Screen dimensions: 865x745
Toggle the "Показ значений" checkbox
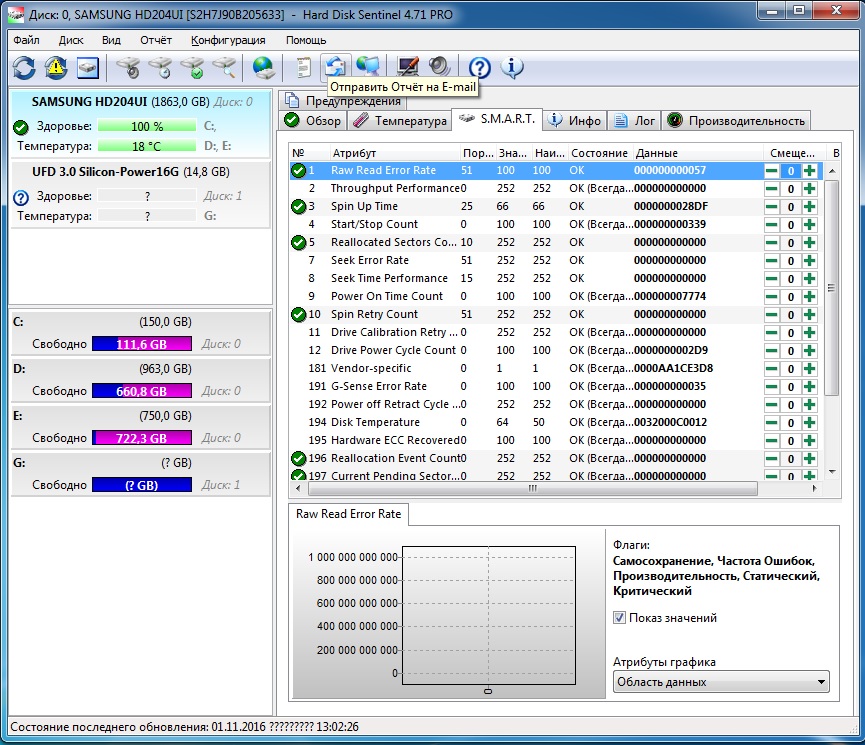(x=620, y=618)
